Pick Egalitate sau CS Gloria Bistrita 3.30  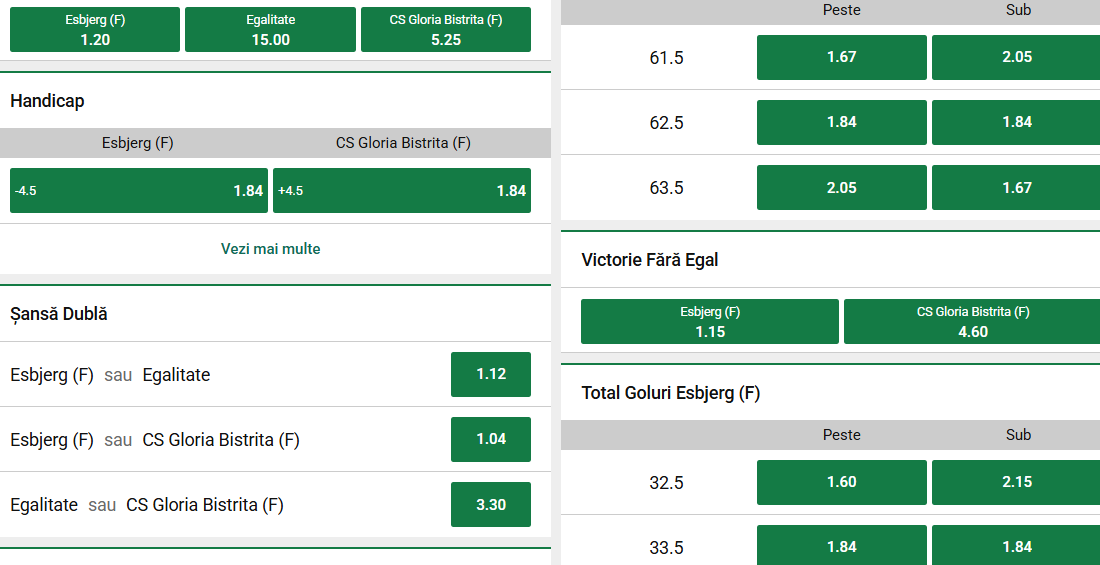point(490,504)
